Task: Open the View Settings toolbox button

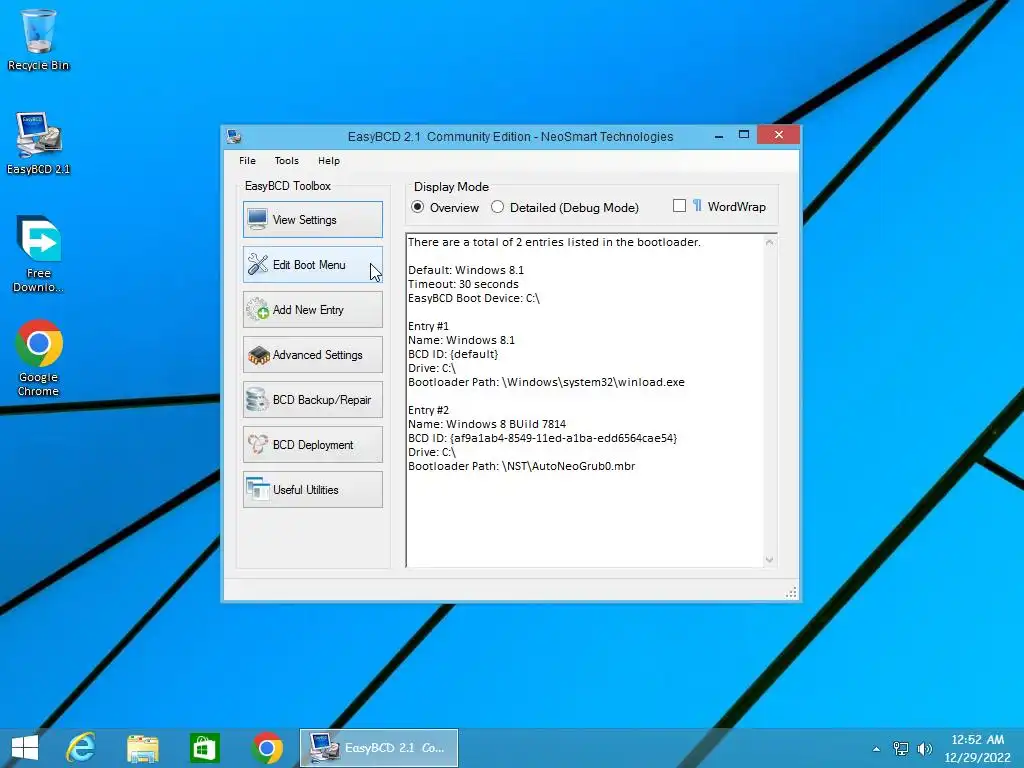Action: 313,219
